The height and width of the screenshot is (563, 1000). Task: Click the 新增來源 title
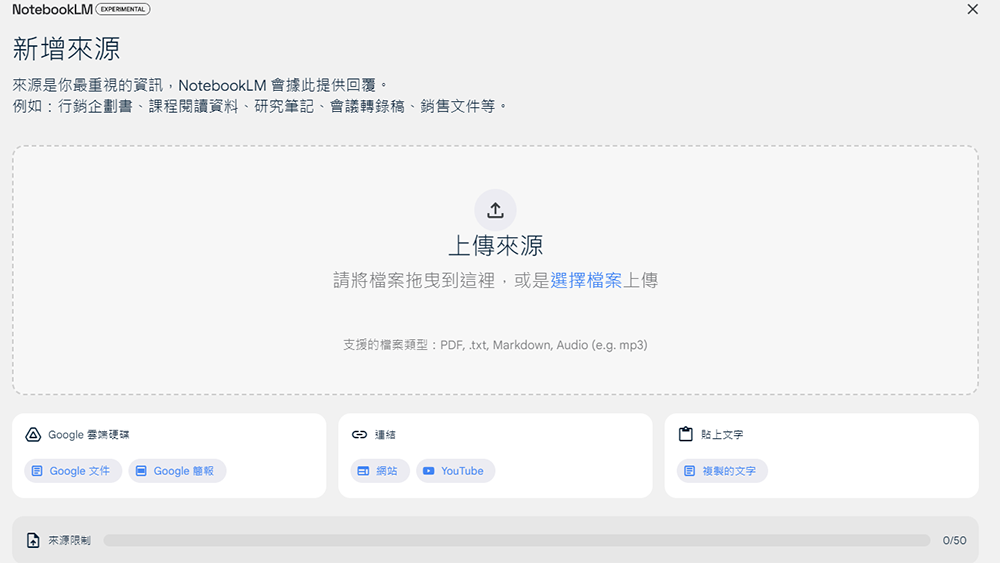coord(66,48)
